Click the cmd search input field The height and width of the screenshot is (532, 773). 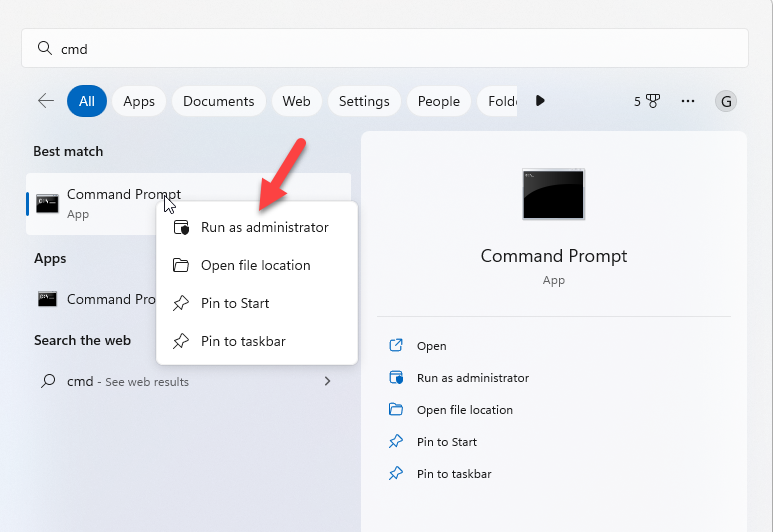click(x=385, y=48)
